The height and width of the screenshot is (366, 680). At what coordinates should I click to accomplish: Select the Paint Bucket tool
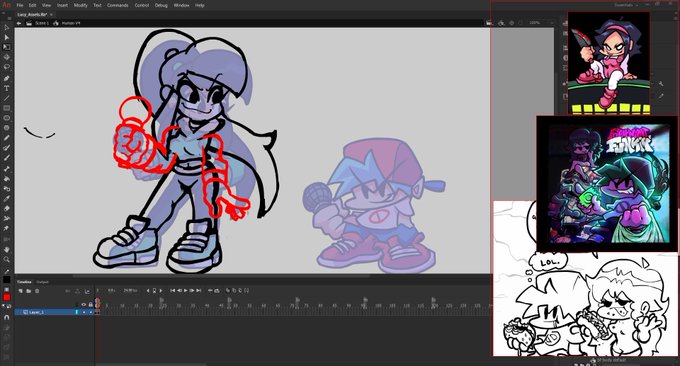(7, 179)
